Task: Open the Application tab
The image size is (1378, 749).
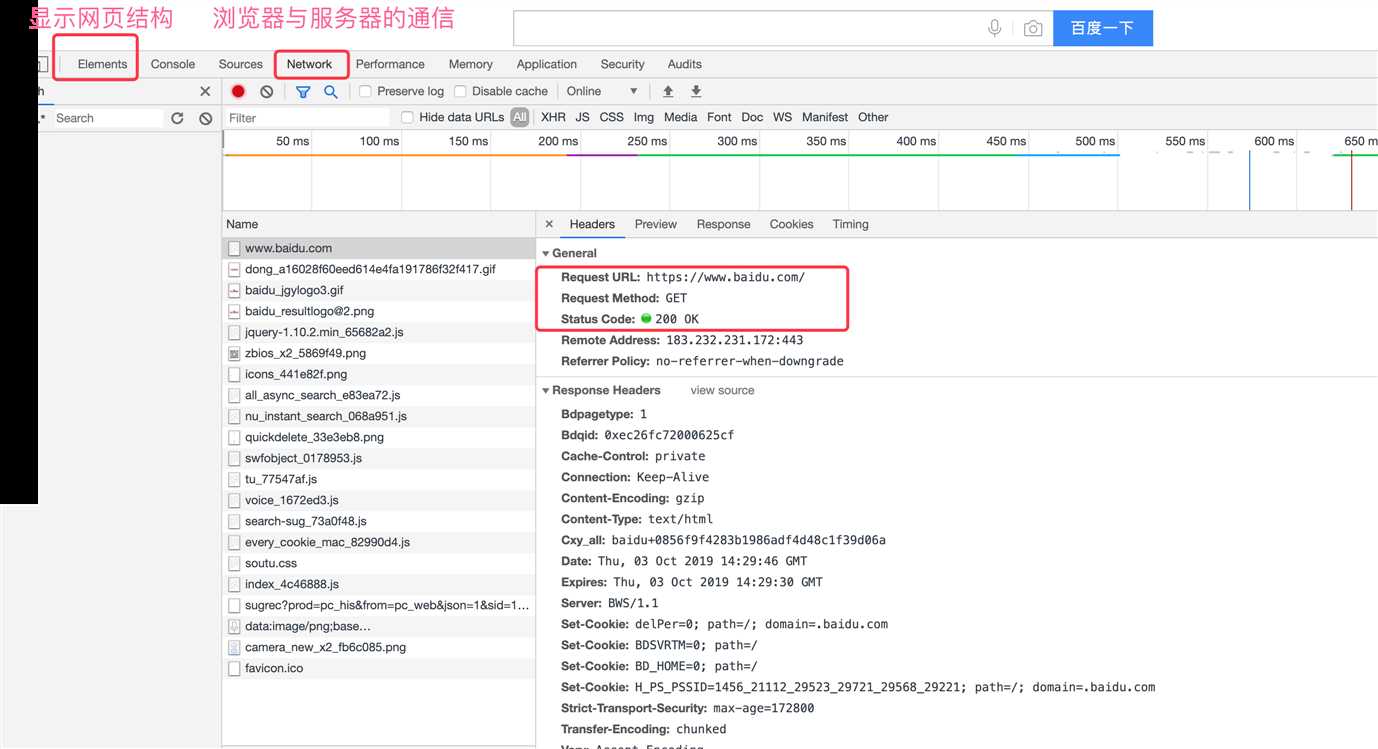Action: (x=547, y=64)
